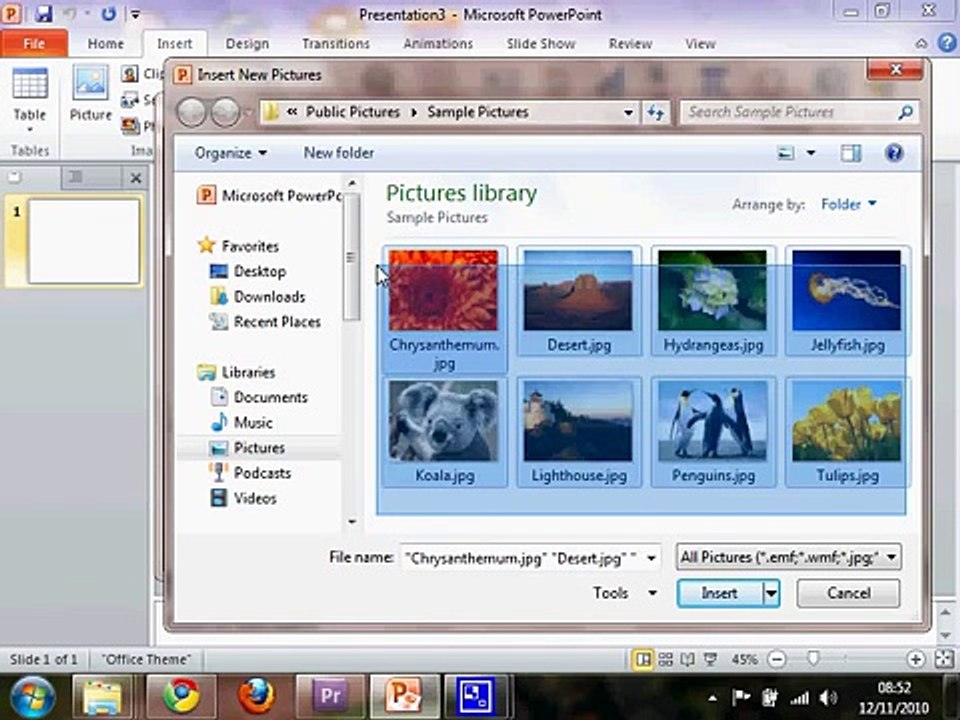
Task: Select Podcasts library
Action: [x=250, y=473]
